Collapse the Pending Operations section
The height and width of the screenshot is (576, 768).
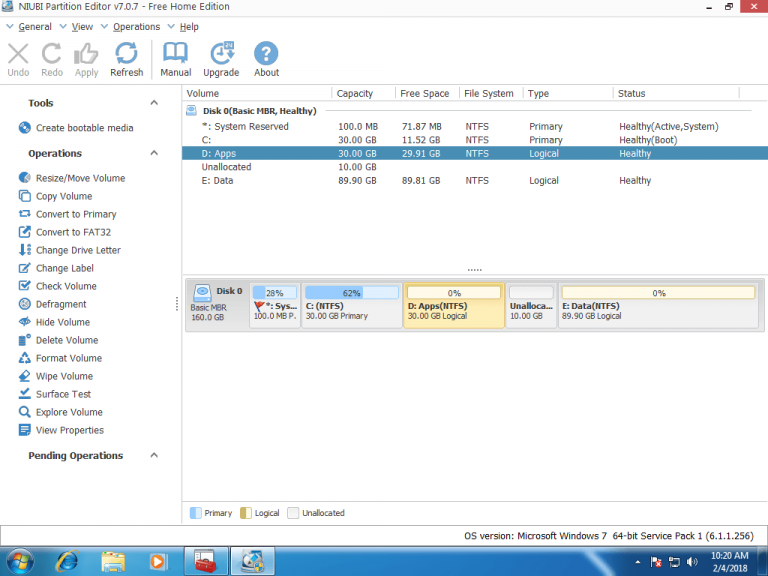coord(154,456)
